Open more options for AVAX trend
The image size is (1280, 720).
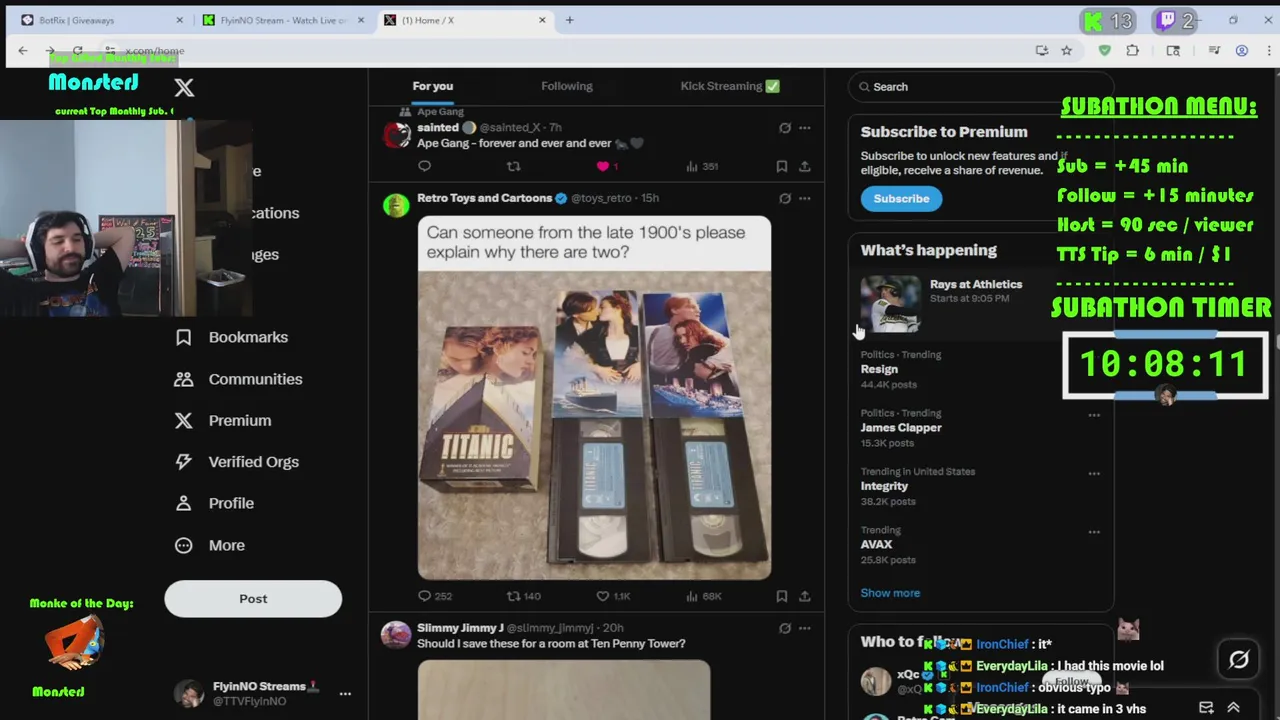(x=1094, y=532)
